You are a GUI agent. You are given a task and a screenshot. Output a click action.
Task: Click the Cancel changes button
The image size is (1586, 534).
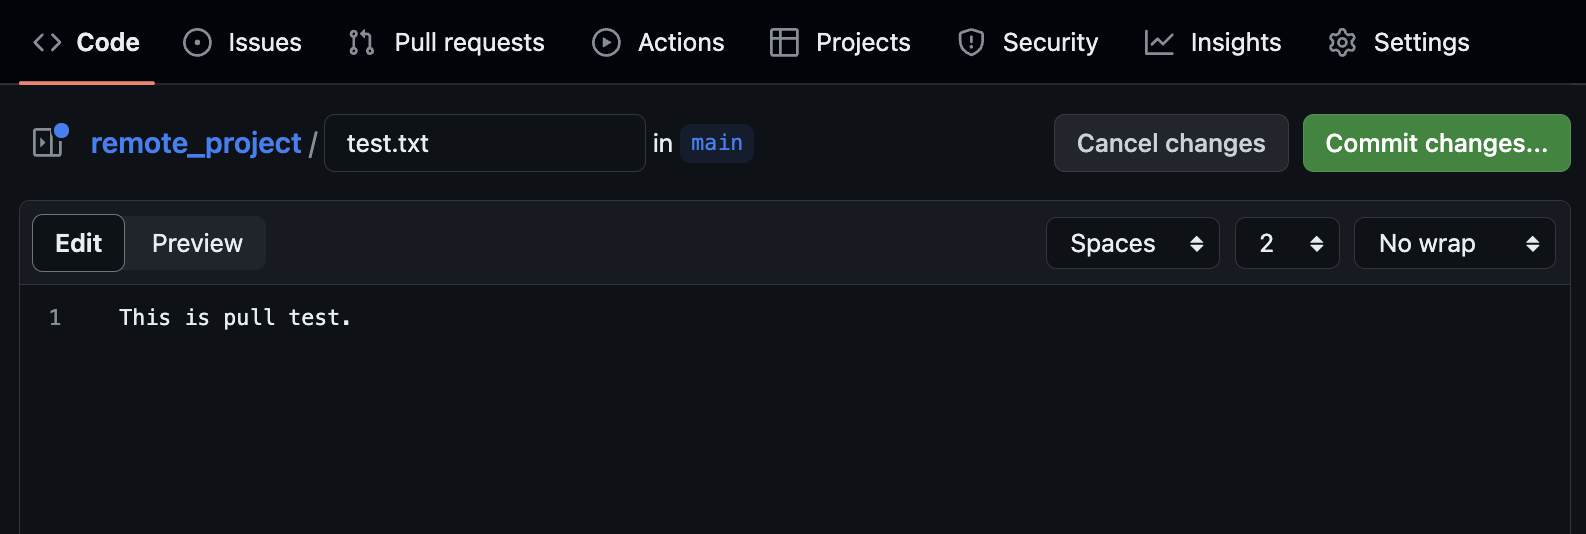pyautogui.click(x=1171, y=143)
